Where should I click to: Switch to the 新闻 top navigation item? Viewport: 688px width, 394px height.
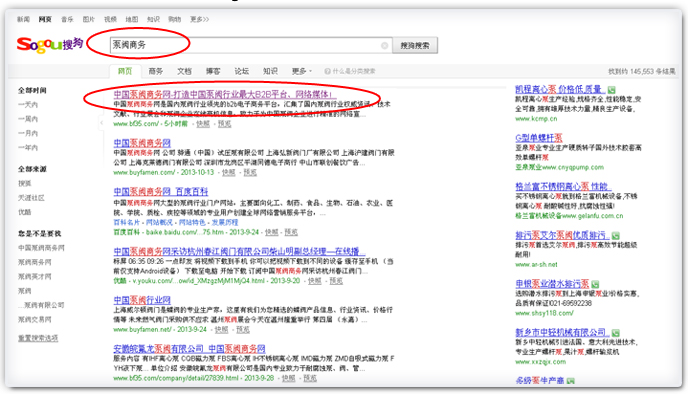pyautogui.click(x=23, y=19)
